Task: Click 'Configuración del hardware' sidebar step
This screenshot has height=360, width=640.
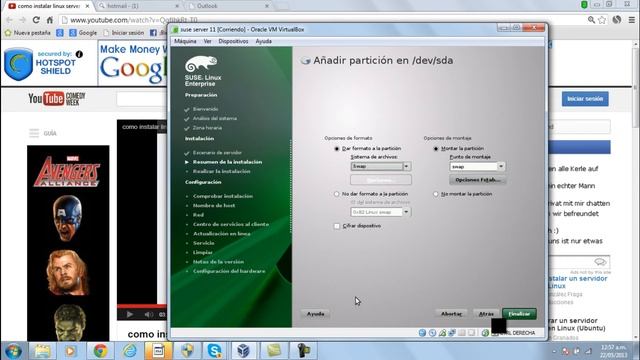Action: click(x=229, y=271)
